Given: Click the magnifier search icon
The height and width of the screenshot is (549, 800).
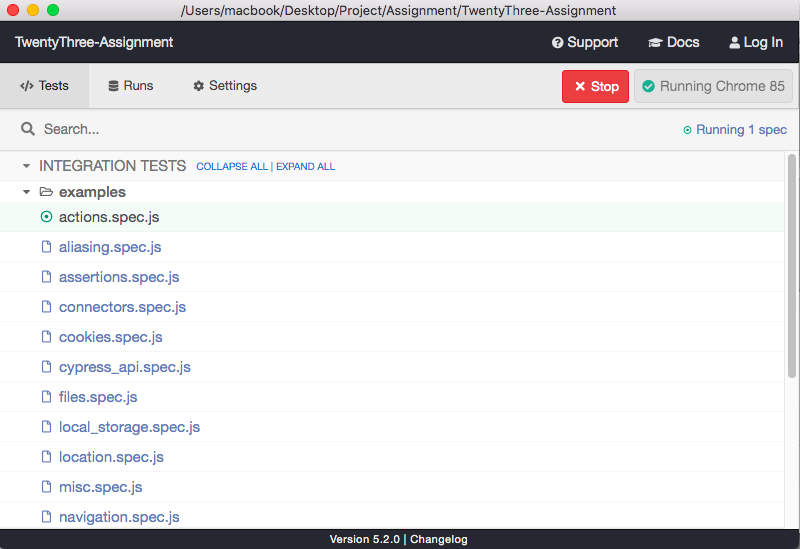Looking at the screenshot, I should [x=28, y=129].
